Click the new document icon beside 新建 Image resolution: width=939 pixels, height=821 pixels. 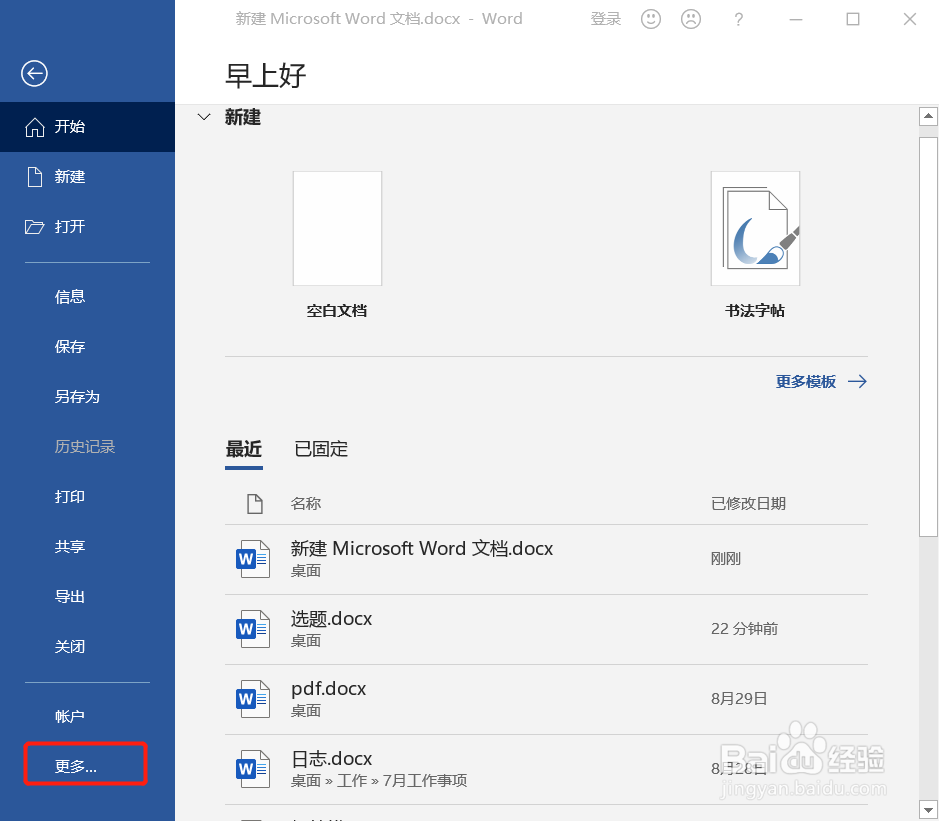coord(35,177)
